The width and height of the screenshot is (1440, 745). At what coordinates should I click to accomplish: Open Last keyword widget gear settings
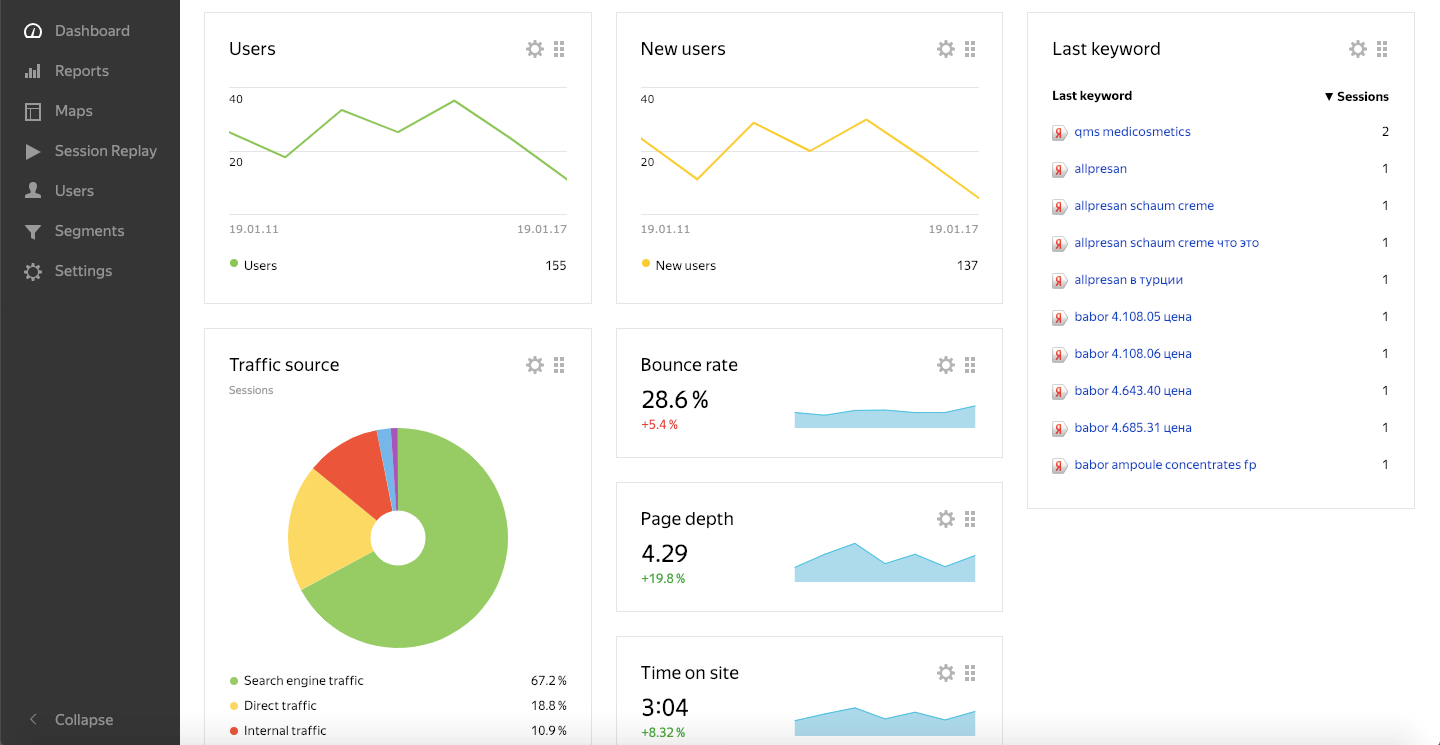(1358, 49)
